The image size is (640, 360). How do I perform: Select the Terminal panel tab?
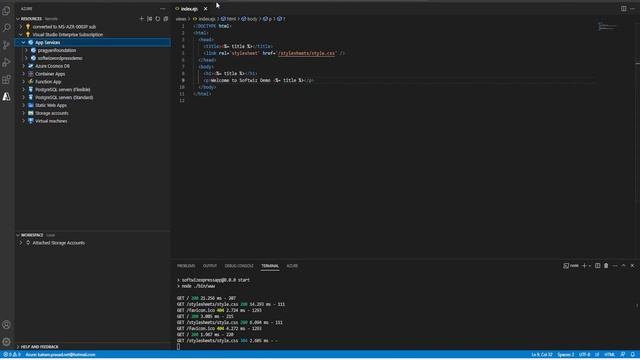(x=270, y=266)
